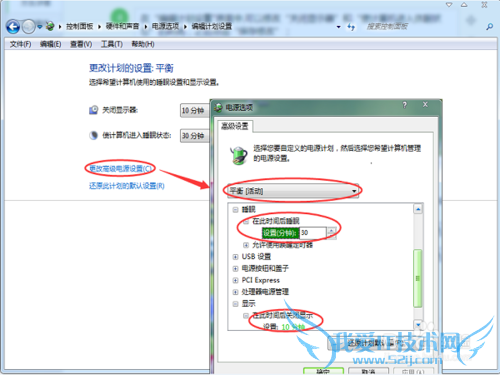This screenshot has height=375, width=500.
Task: Click the 电源选项 dialog title icon
Action: click(x=218, y=107)
